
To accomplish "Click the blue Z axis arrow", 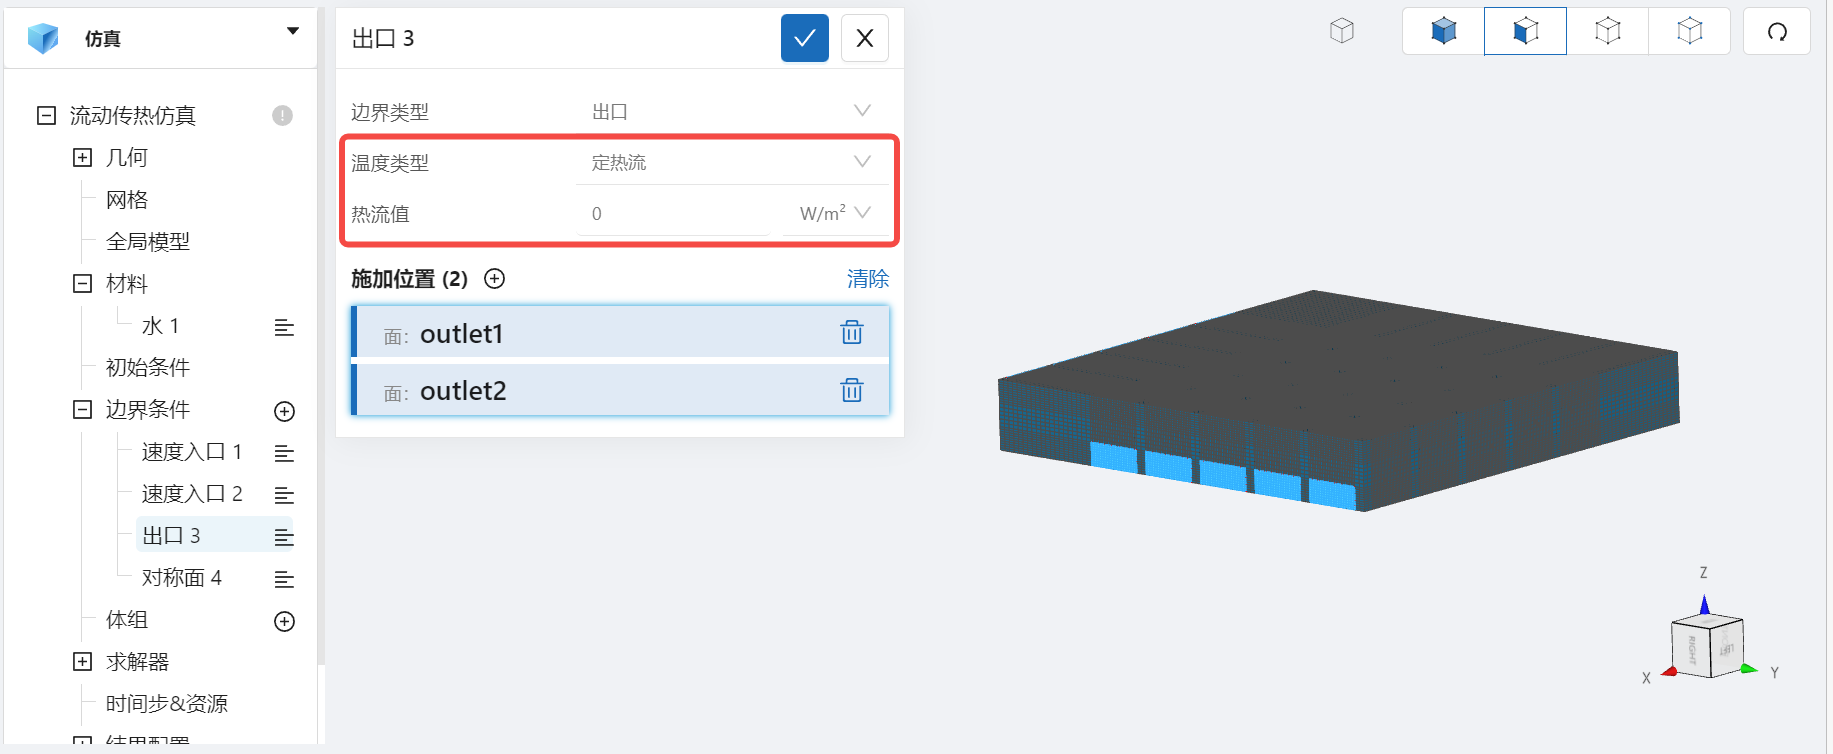I will 1704,605.
